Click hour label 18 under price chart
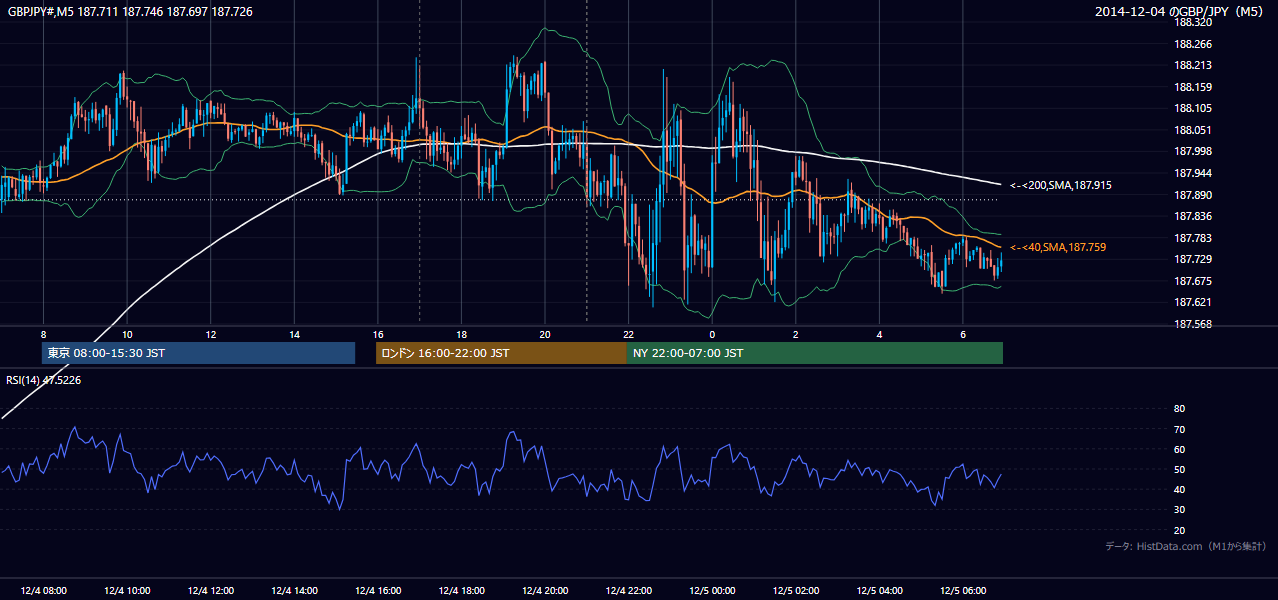 (461, 334)
